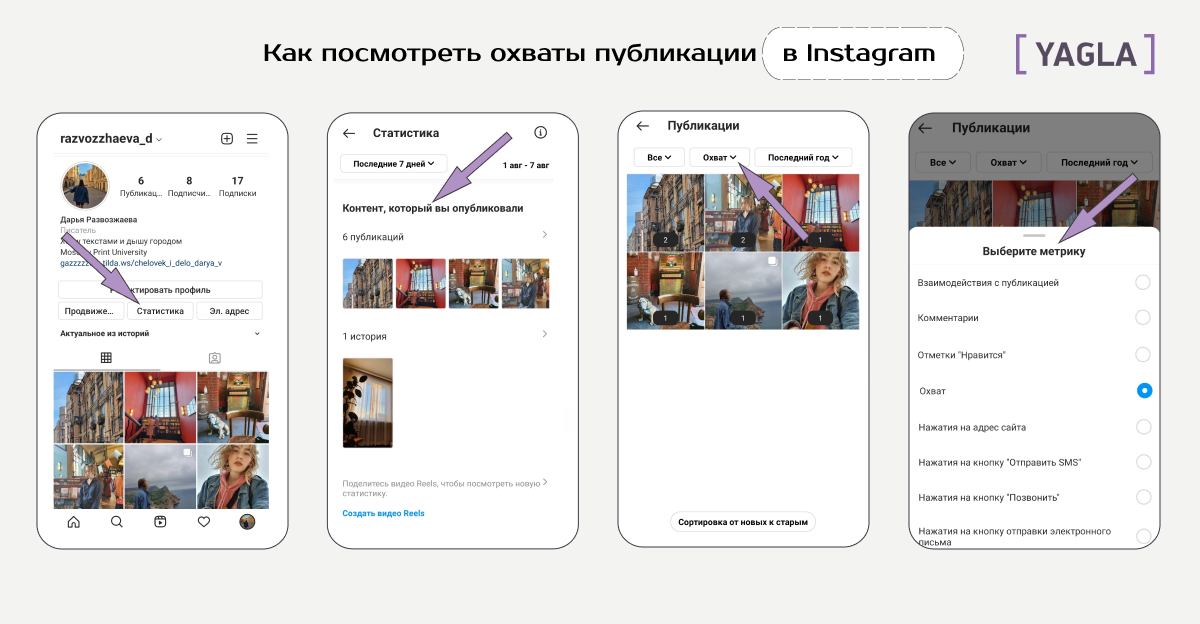Open the Последние 7 дней dropdown
The image size is (1200, 624).
pos(394,163)
